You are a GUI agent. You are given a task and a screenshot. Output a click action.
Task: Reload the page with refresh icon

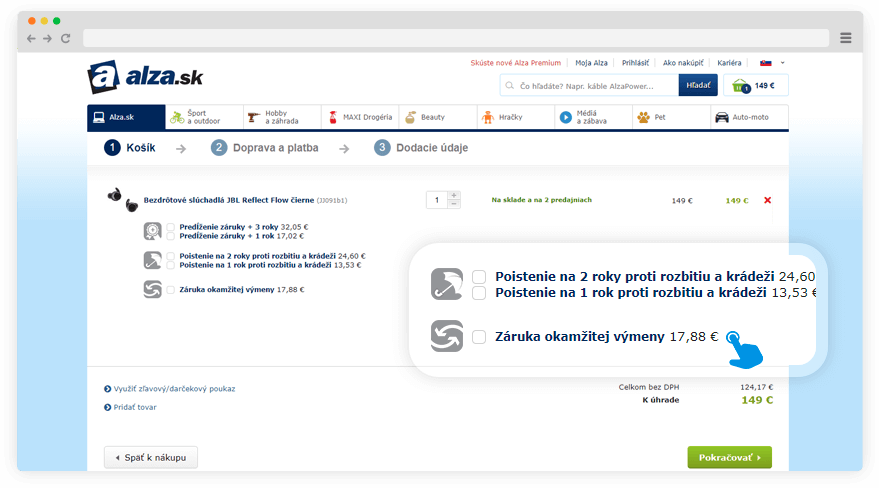(66, 38)
